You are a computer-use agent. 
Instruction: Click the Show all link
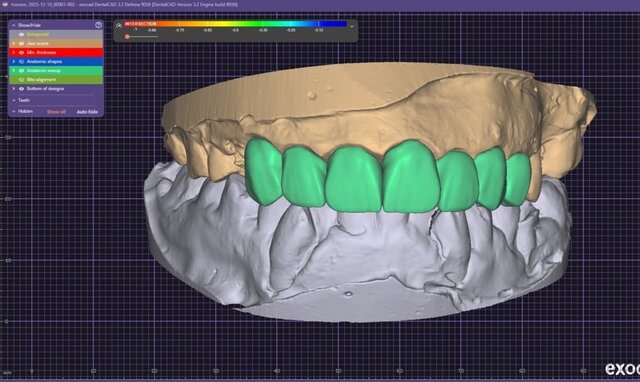pos(56,112)
